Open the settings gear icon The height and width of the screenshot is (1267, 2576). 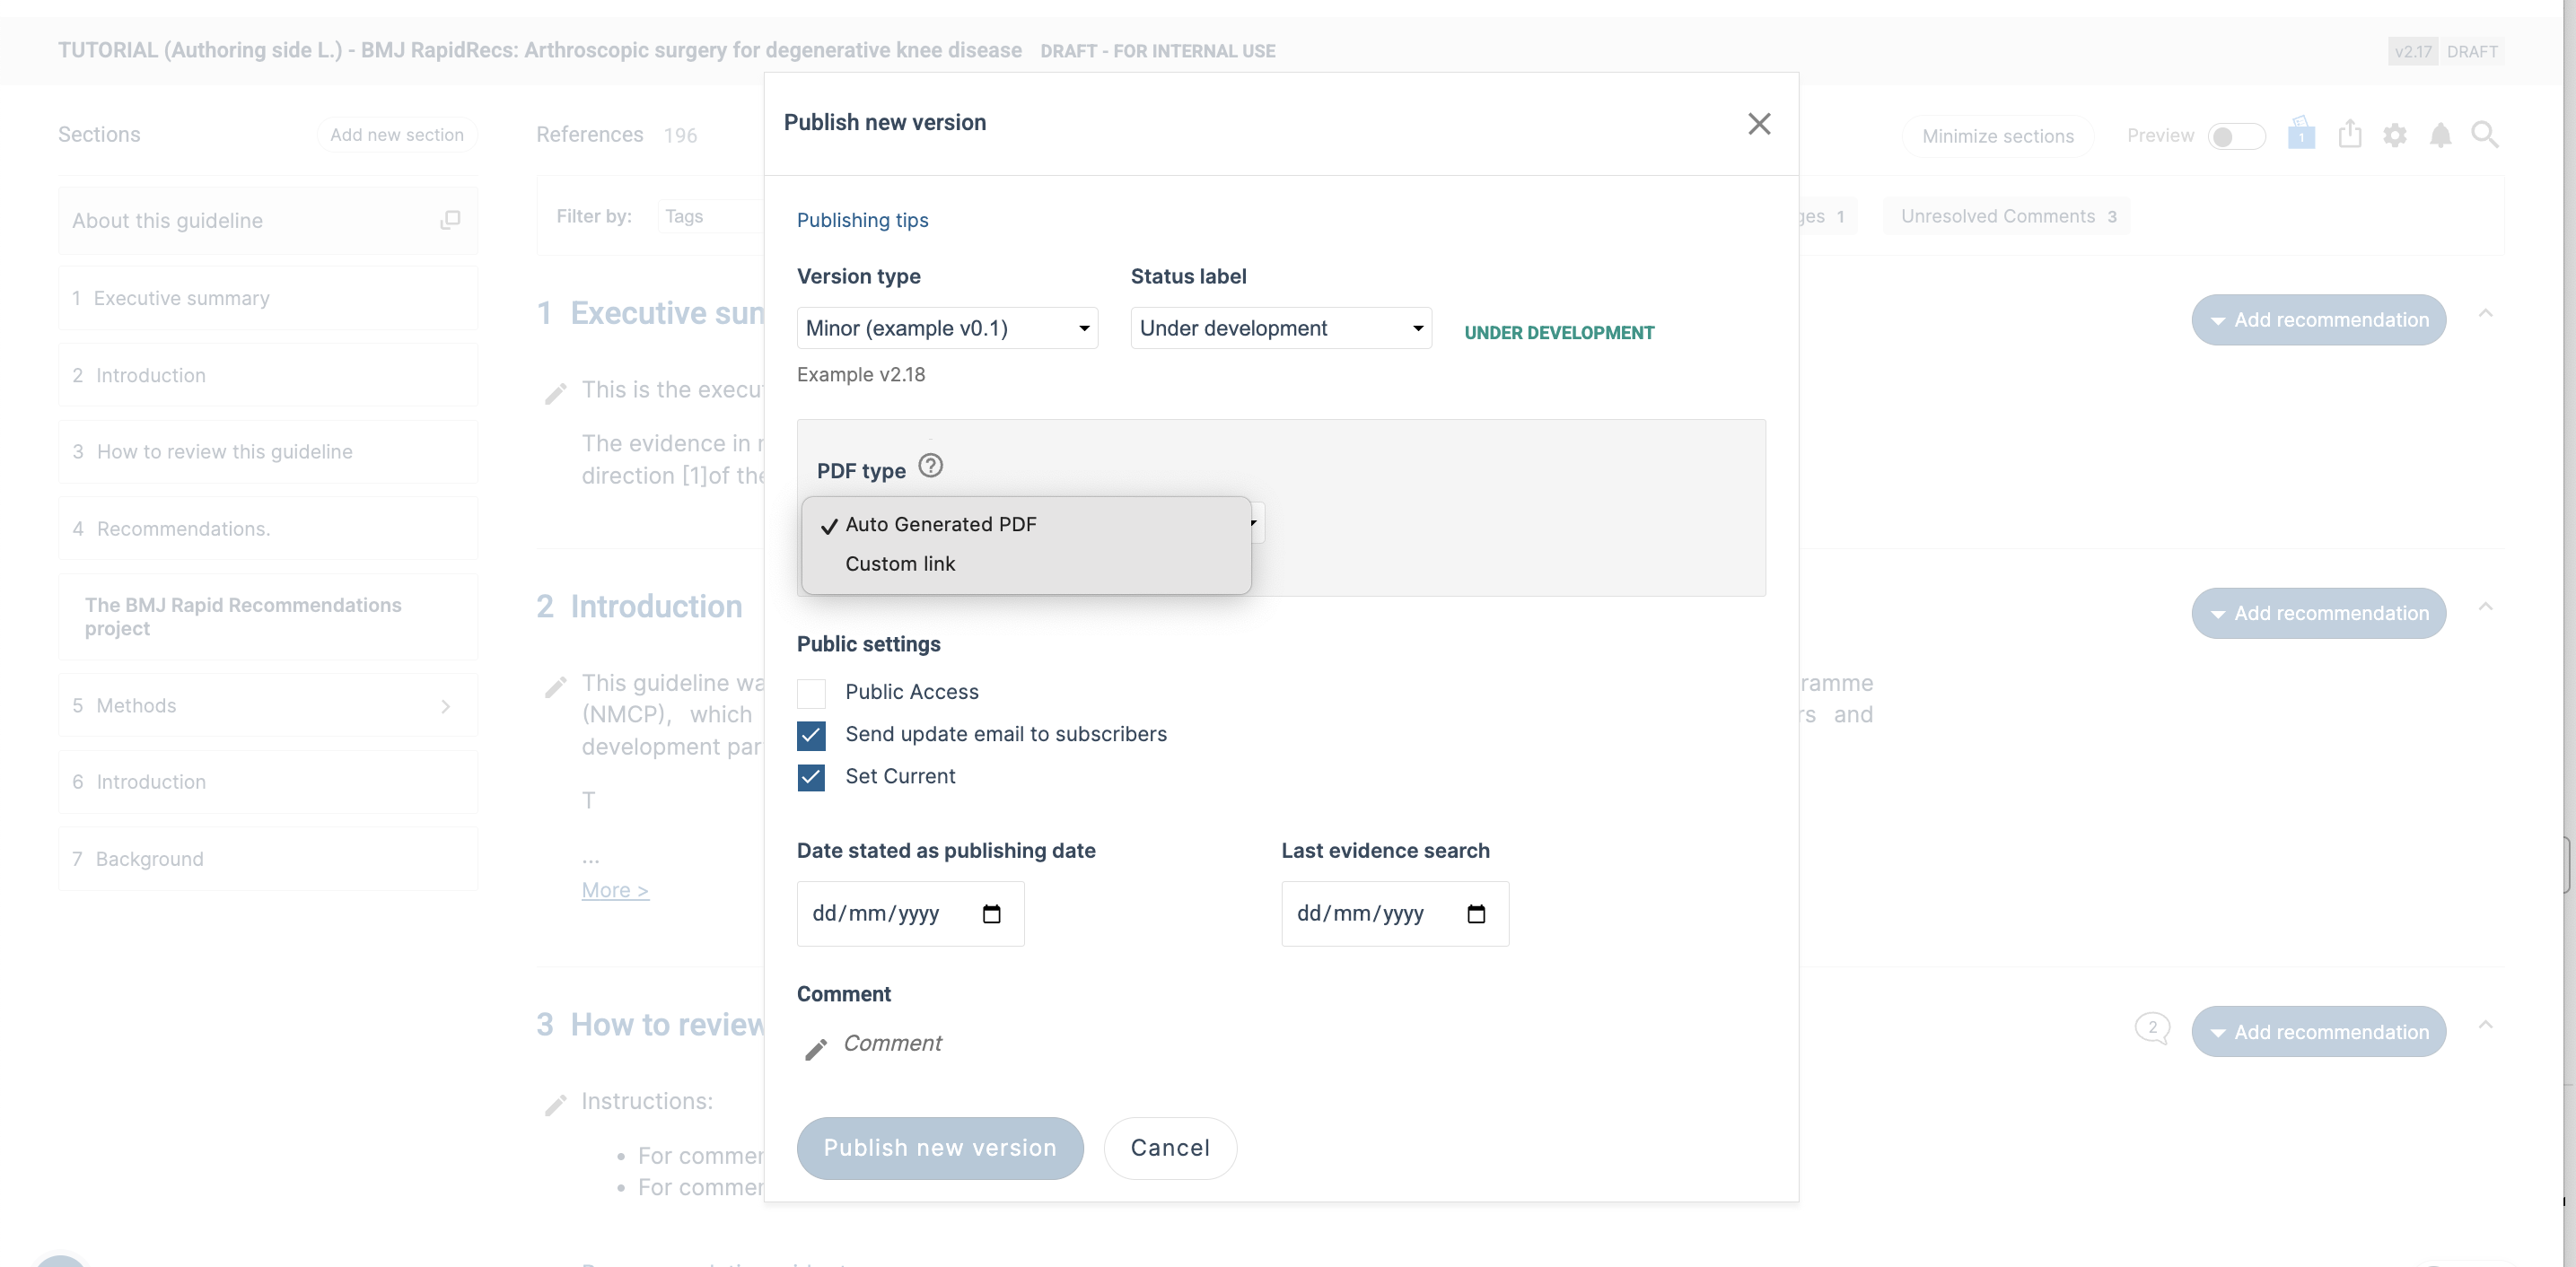[2394, 135]
